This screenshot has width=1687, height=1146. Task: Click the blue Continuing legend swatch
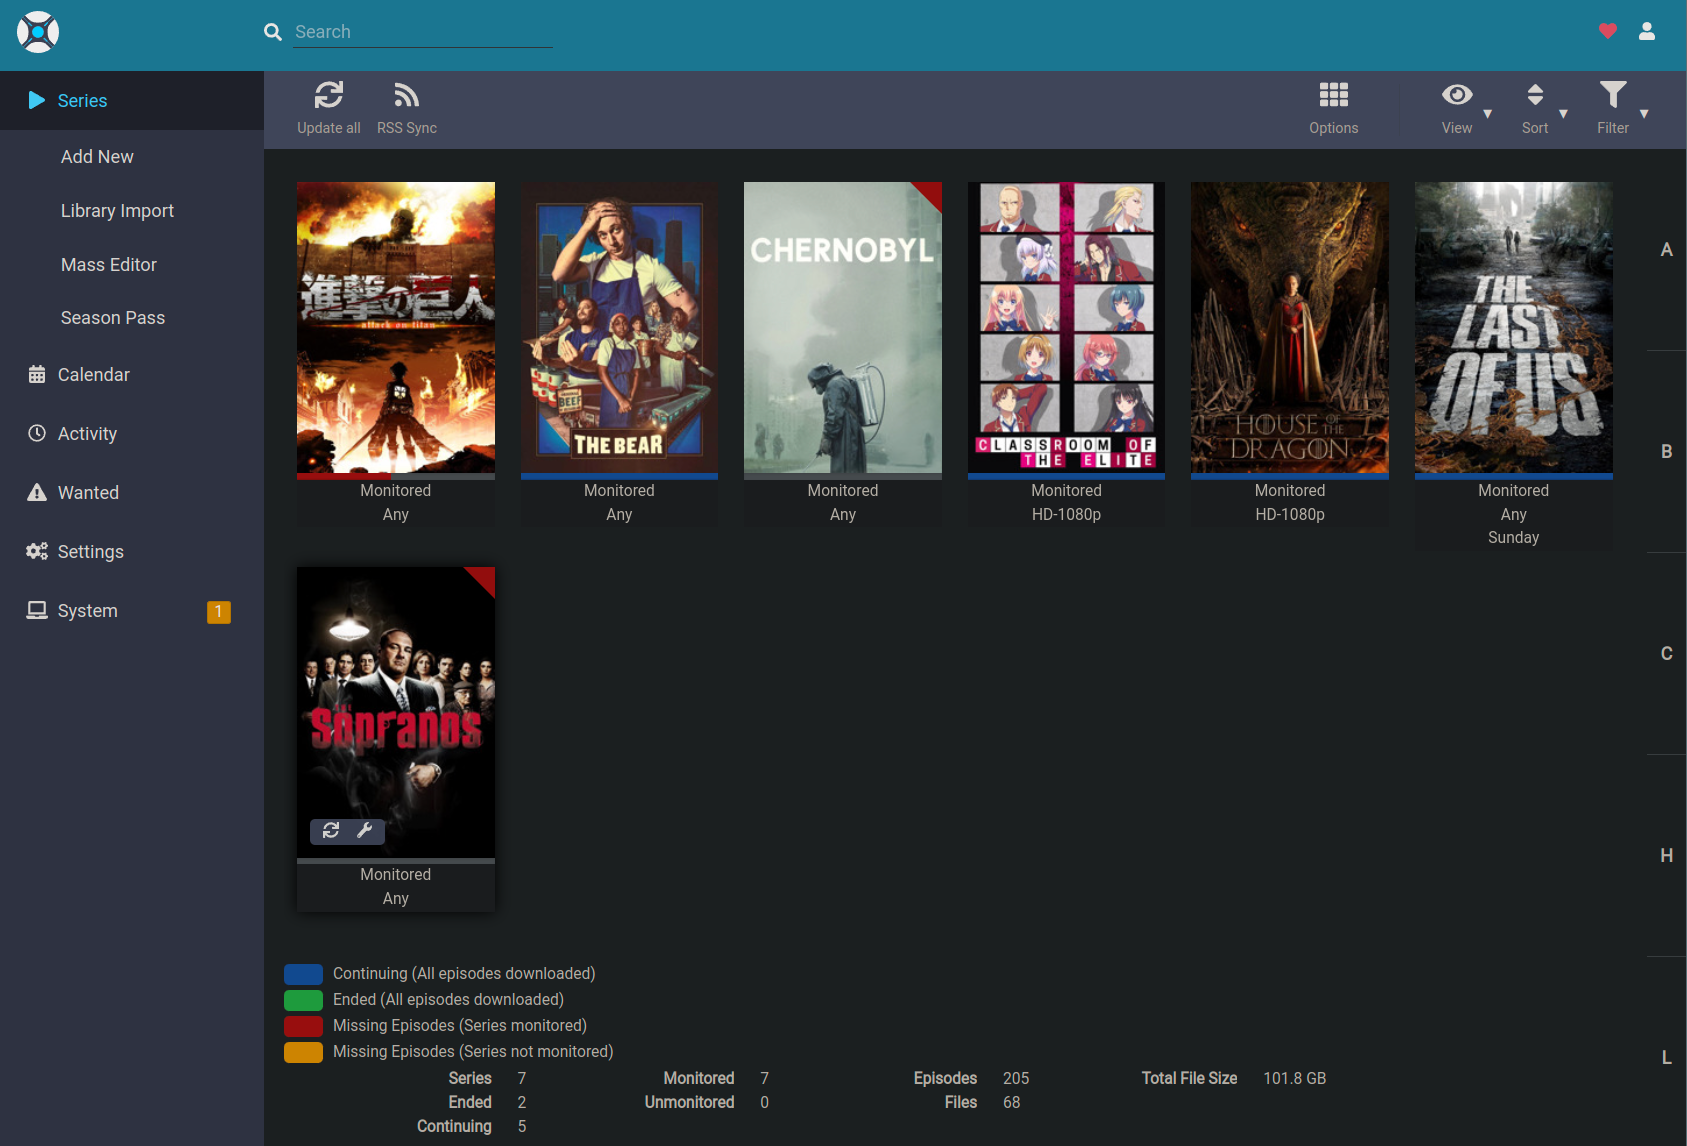tap(303, 974)
